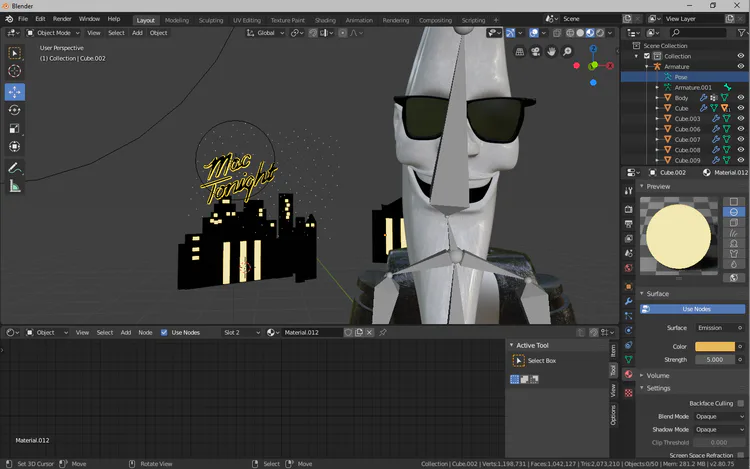The width and height of the screenshot is (750, 469).
Task: Select the flat plane material preview type
Action: (734, 201)
